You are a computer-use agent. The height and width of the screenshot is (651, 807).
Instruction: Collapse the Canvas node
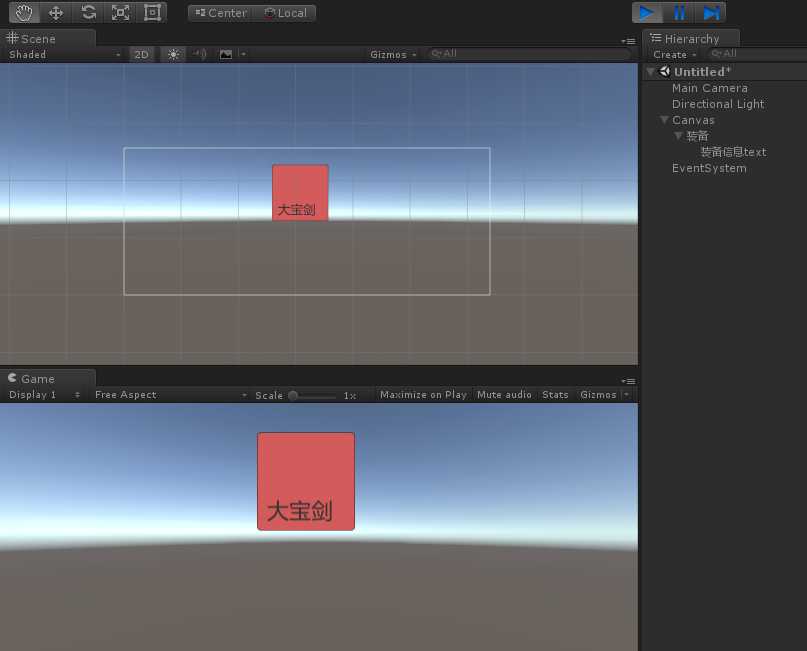pyautogui.click(x=664, y=120)
